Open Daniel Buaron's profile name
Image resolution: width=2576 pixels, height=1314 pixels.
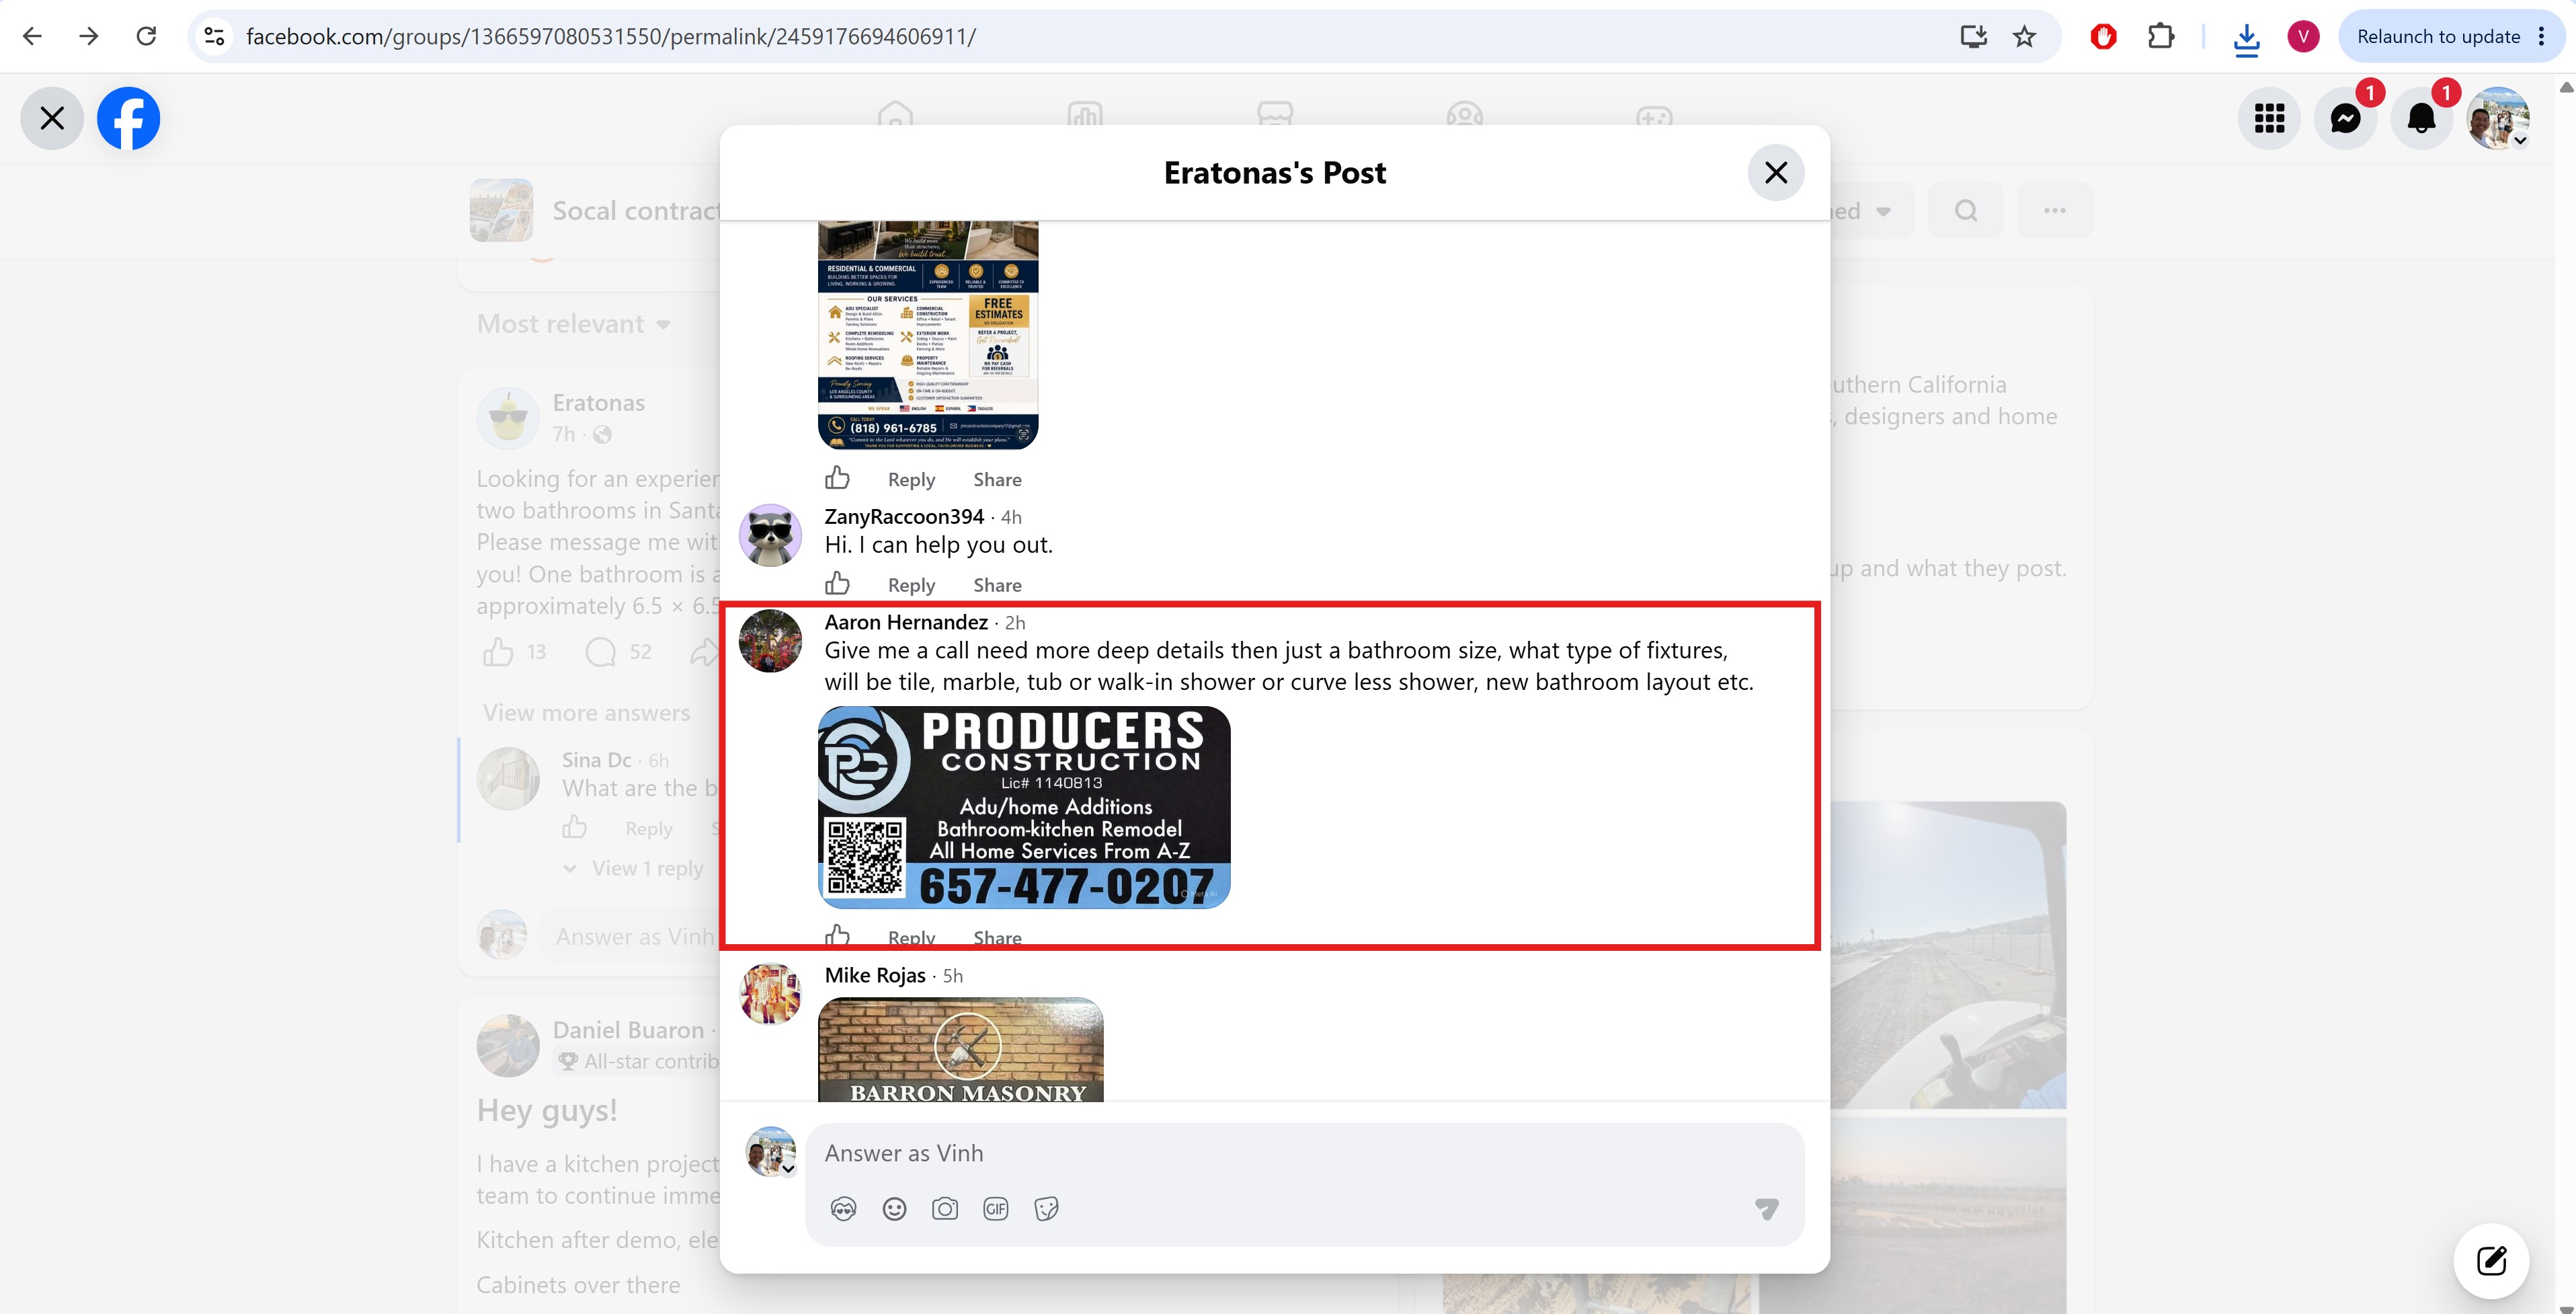(x=628, y=1030)
